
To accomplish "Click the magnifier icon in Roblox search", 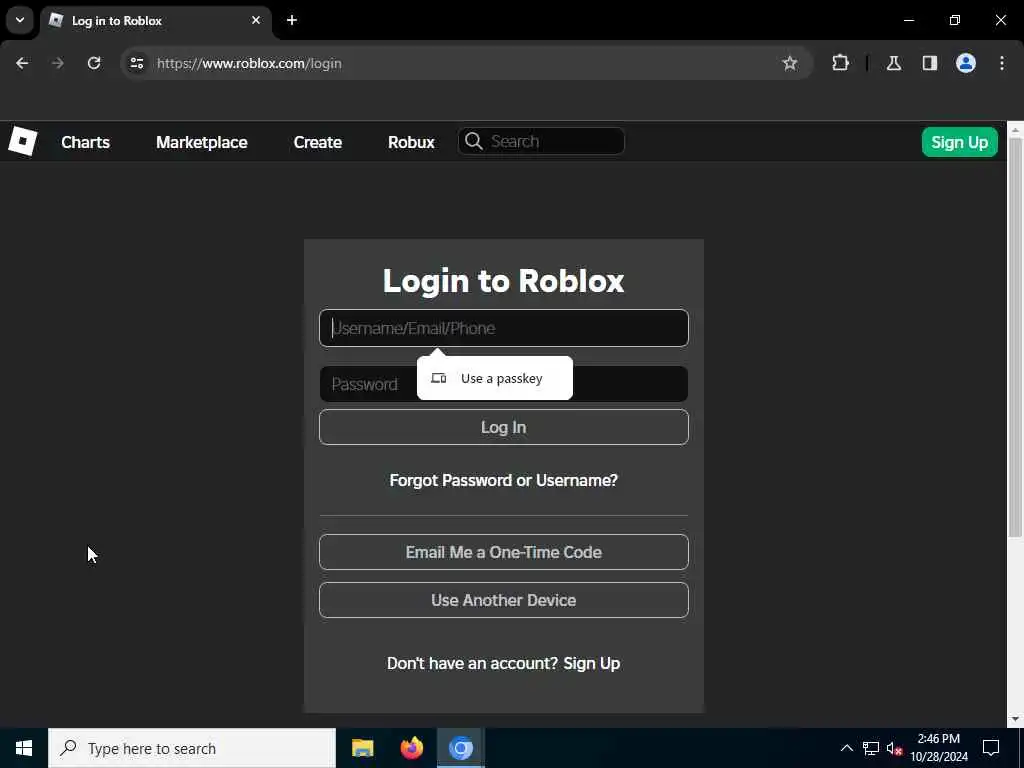I will click(473, 141).
